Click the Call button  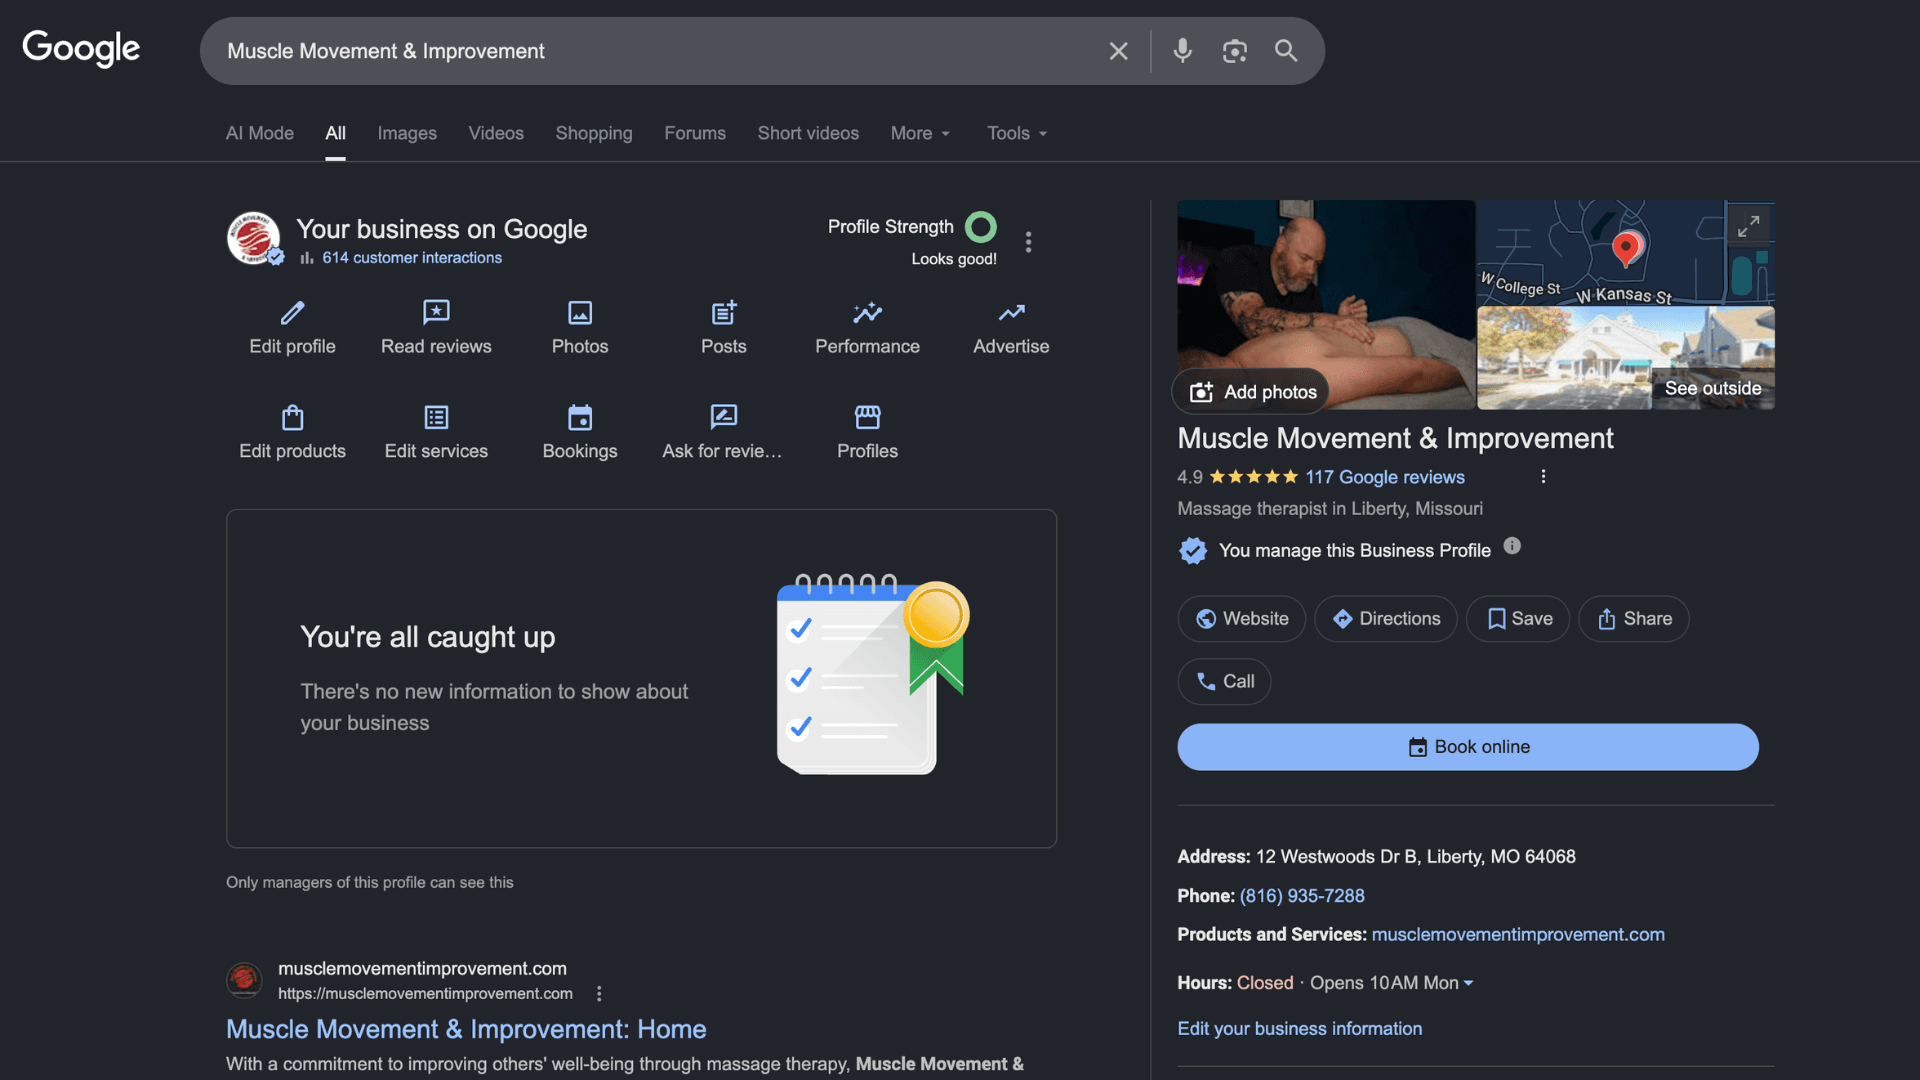[x=1224, y=681]
